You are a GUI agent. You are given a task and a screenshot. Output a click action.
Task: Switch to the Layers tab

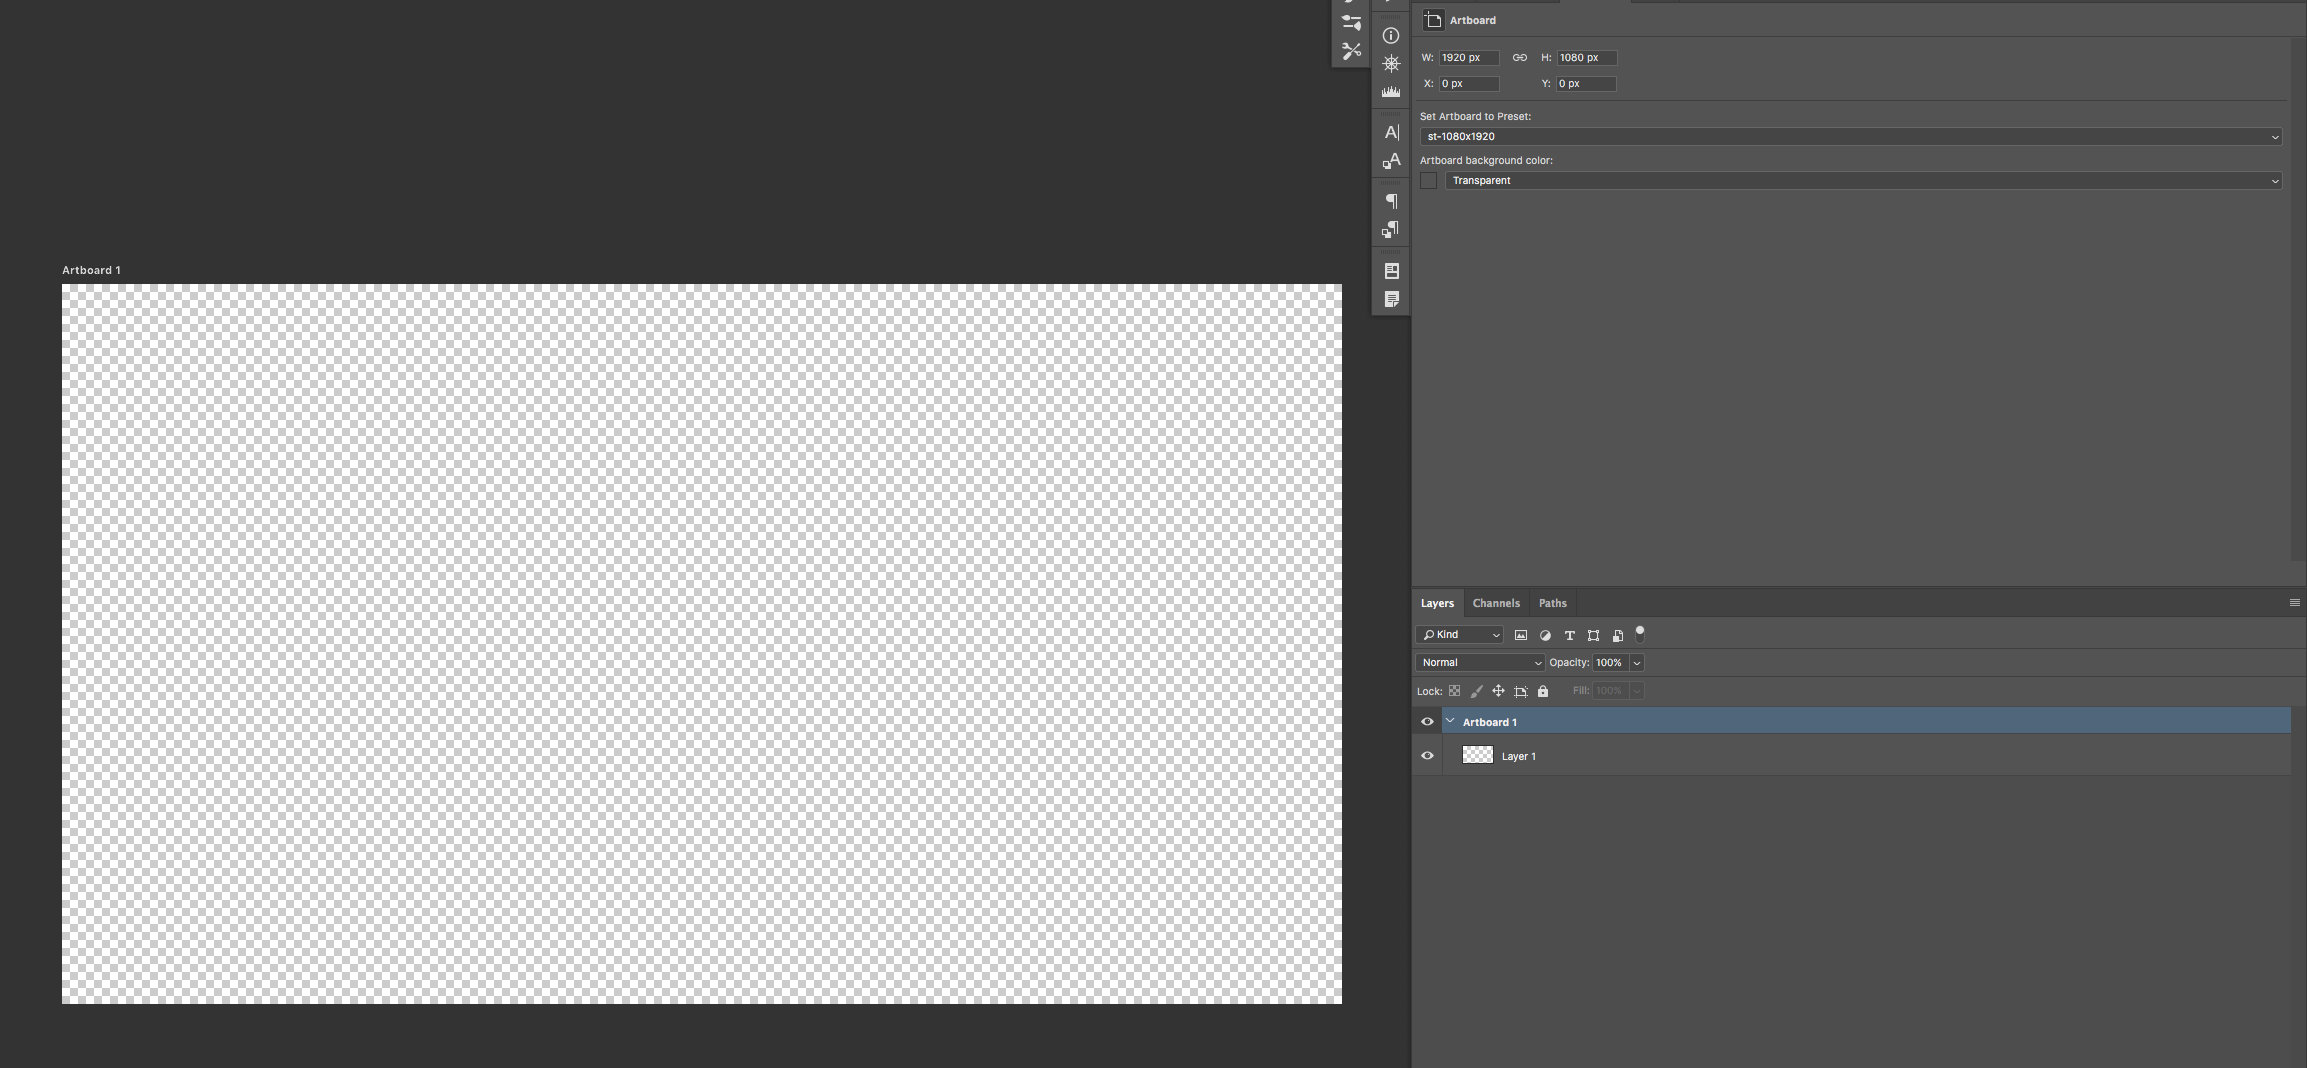pos(1437,603)
